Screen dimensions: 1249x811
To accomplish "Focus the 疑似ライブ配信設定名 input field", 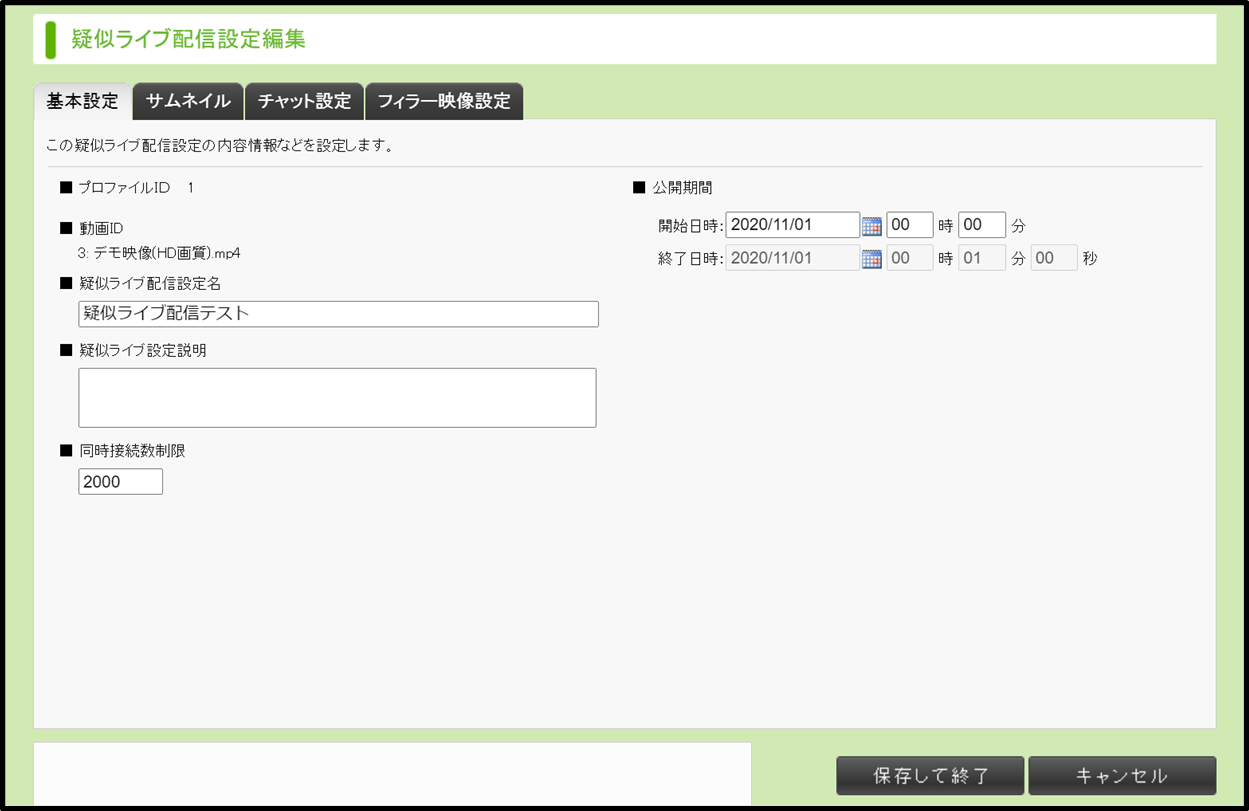I will [338, 314].
